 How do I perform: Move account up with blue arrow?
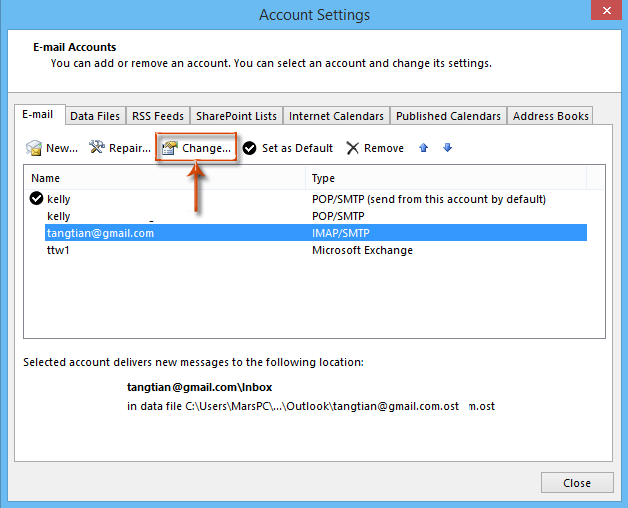[423, 148]
